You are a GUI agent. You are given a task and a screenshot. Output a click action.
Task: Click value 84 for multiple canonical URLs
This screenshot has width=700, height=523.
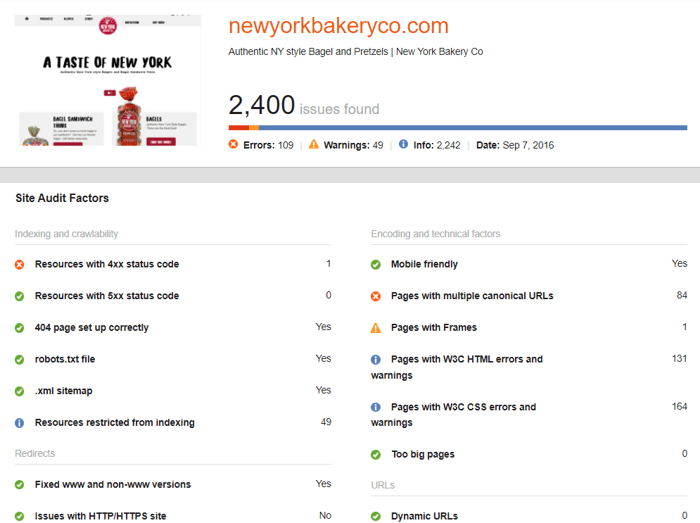pyautogui.click(x=682, y=295)
